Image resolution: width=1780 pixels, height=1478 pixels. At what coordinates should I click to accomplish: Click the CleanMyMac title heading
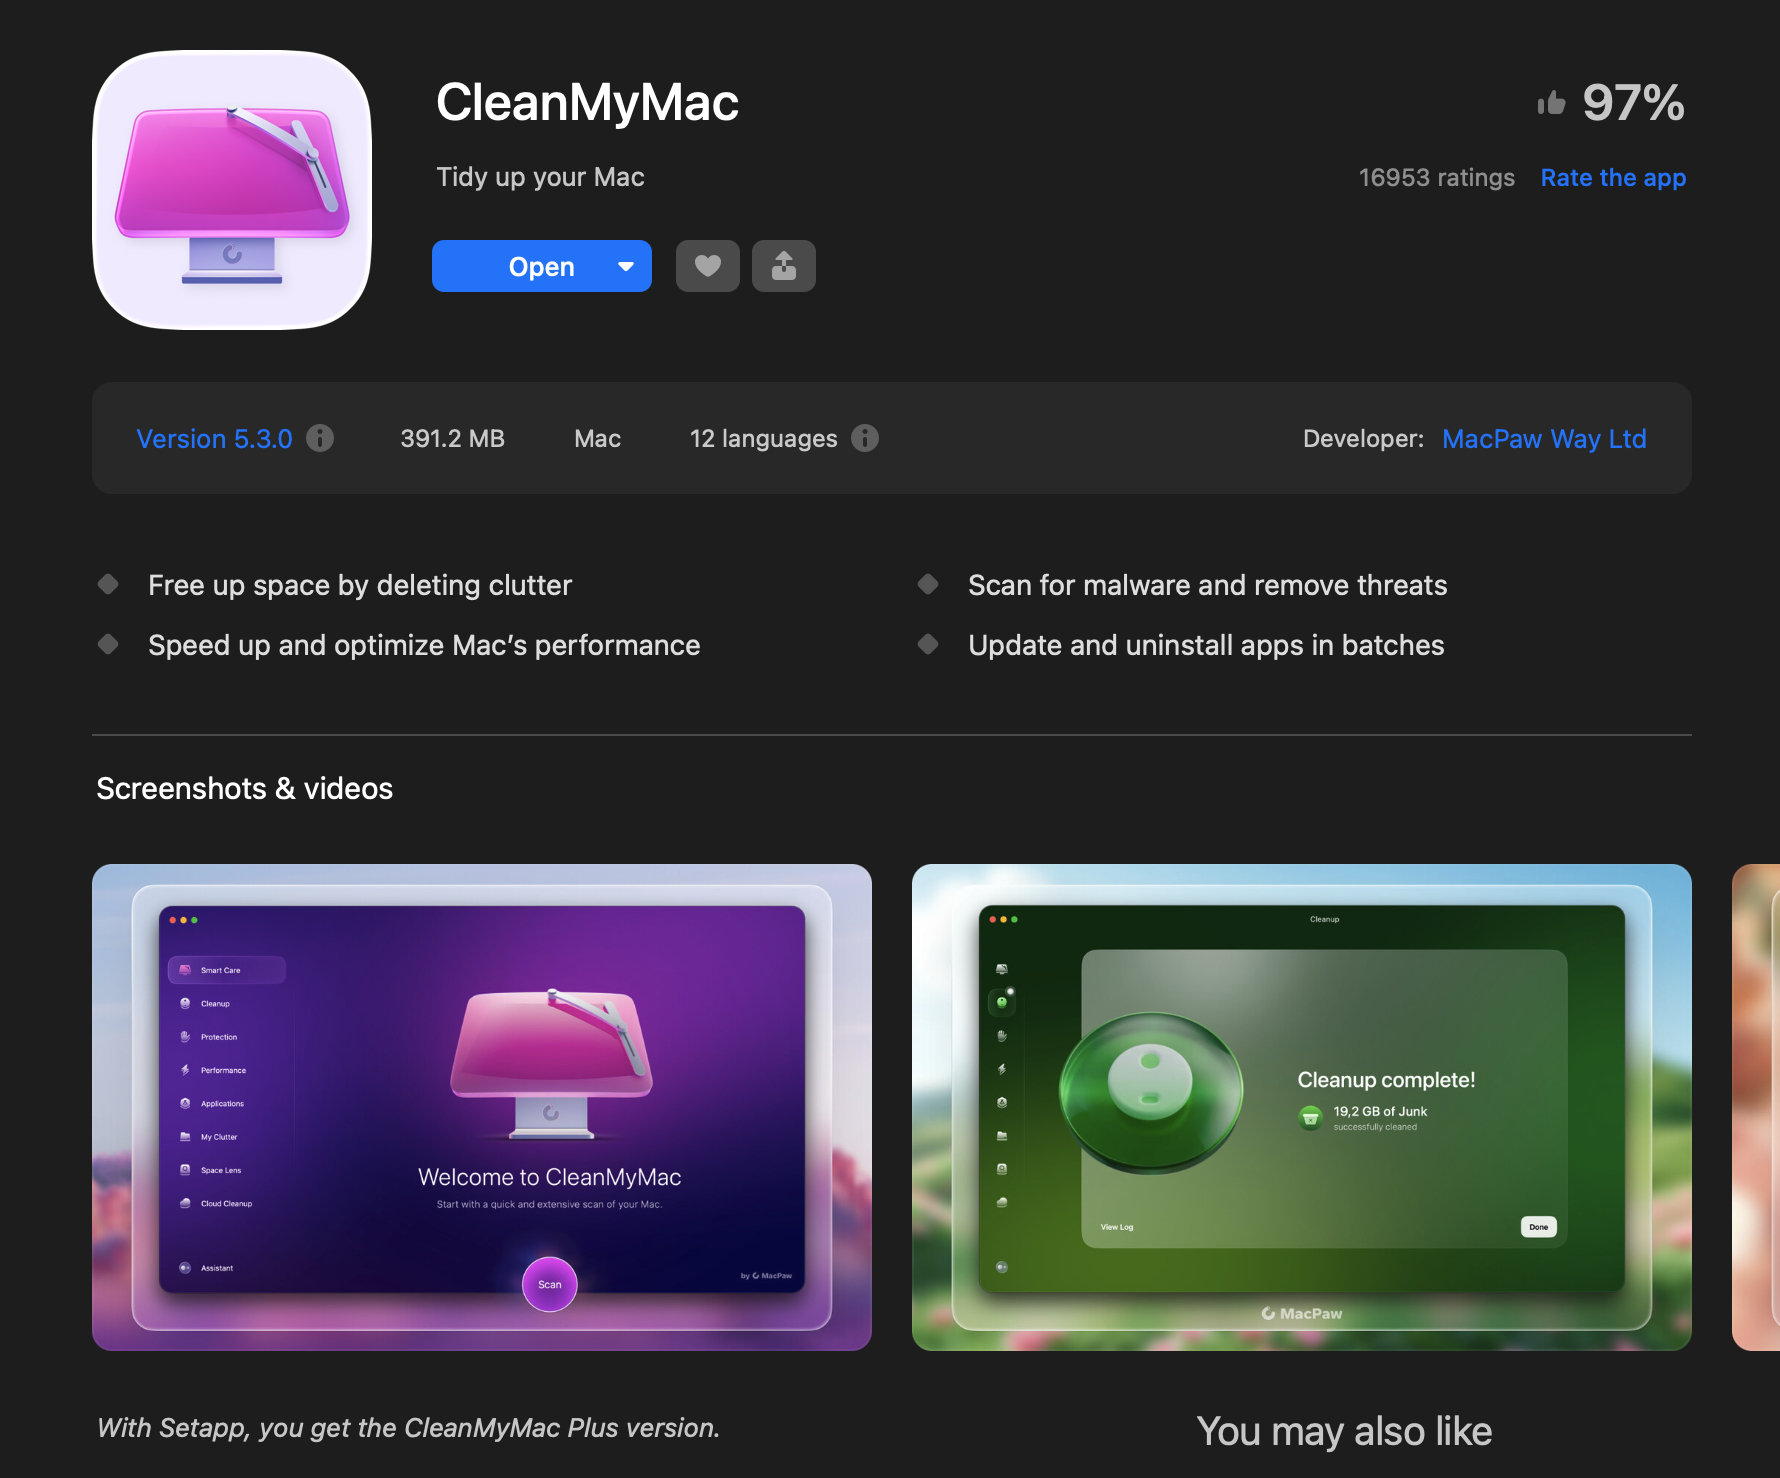click(x=587, y=103)
